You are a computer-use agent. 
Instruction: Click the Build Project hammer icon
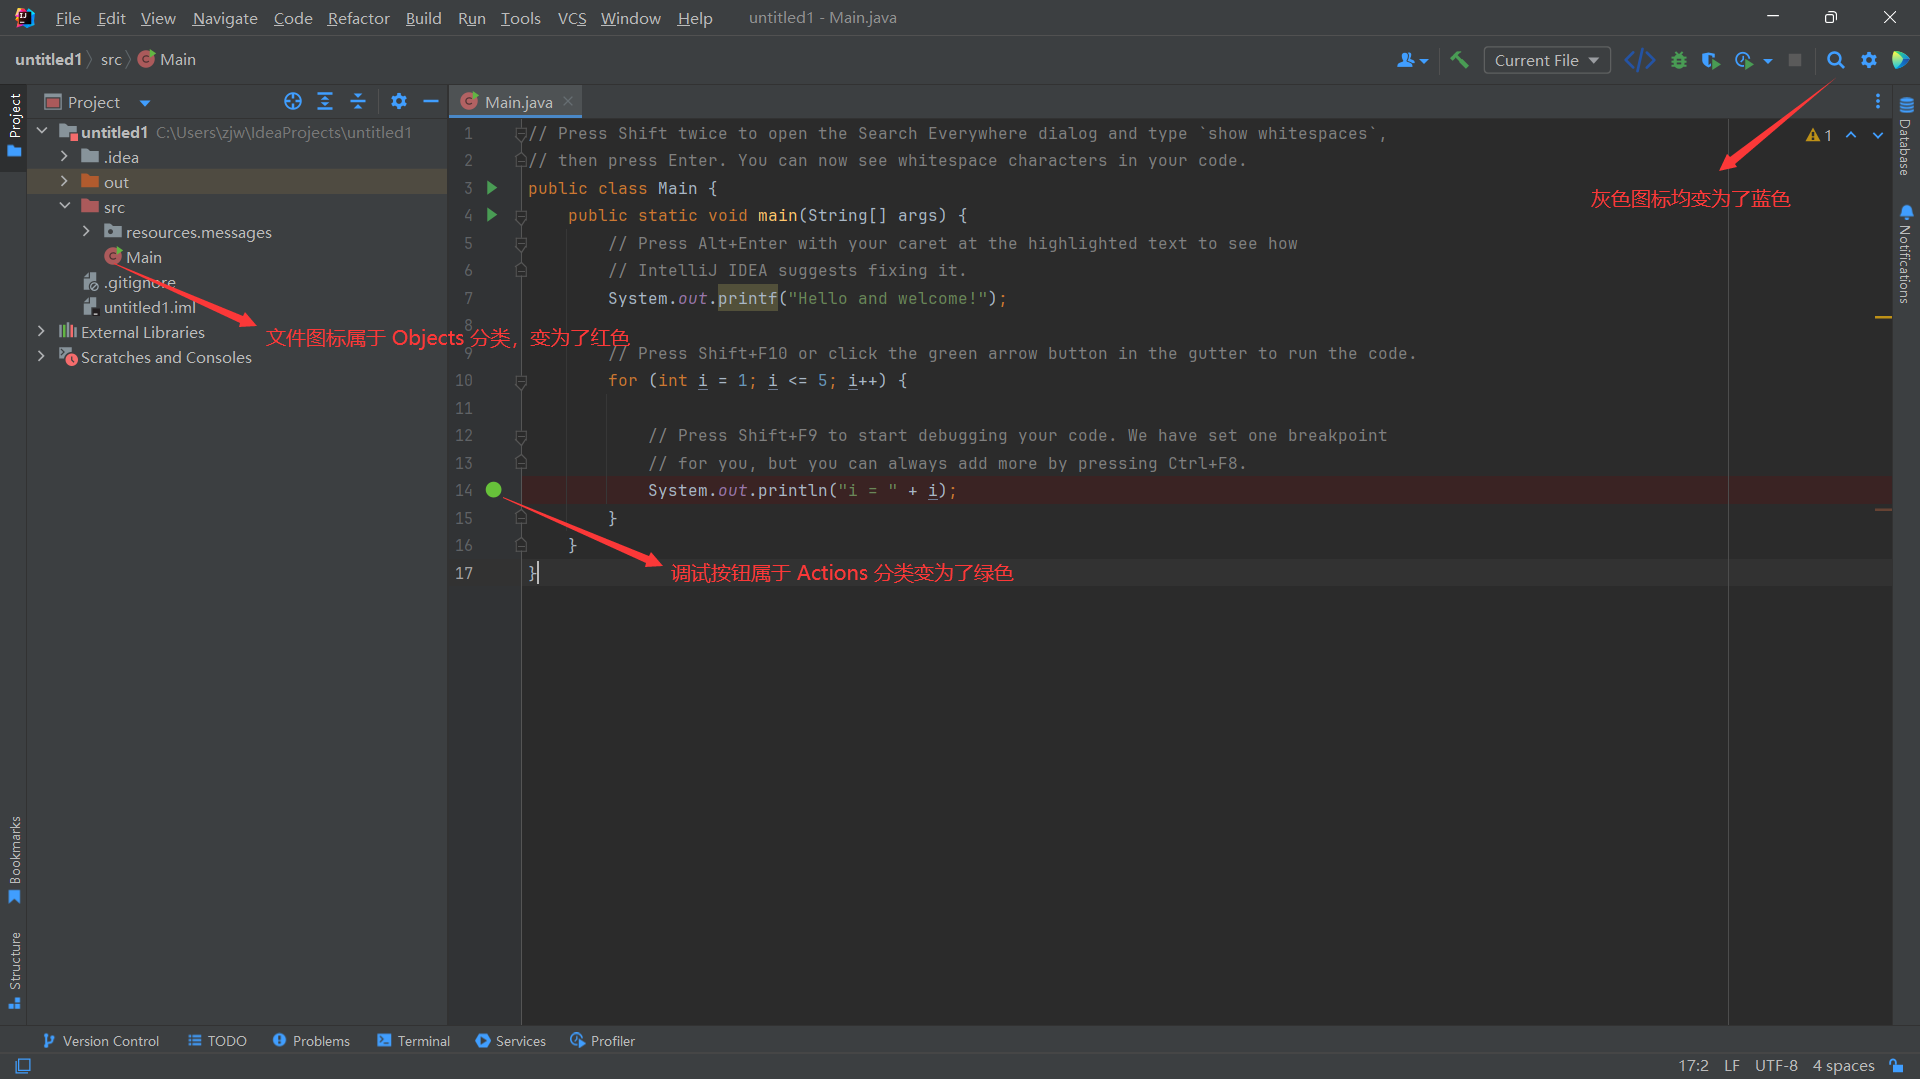point(1459,60)
